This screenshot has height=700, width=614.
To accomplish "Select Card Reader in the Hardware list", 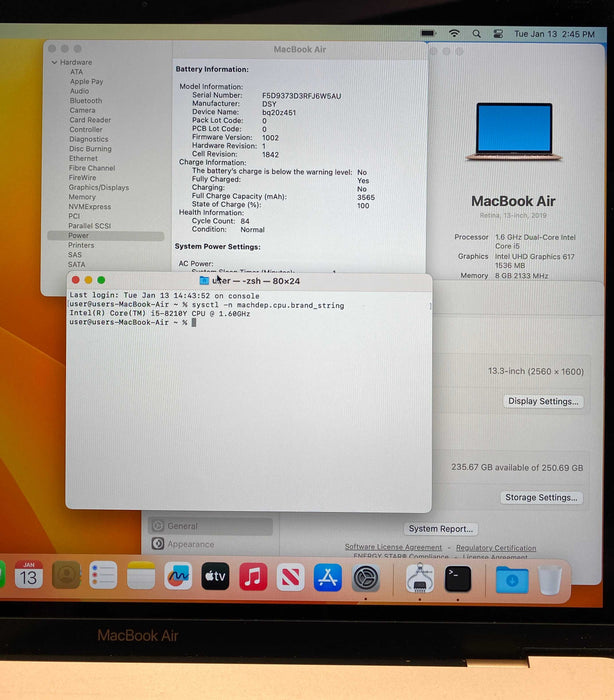I will coord(90,120).
